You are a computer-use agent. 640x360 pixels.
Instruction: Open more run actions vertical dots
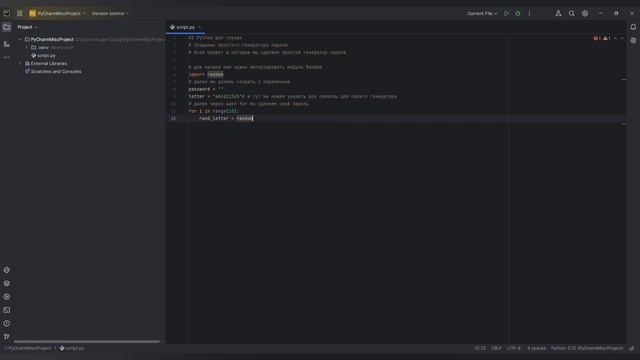[x=529, y=13]
